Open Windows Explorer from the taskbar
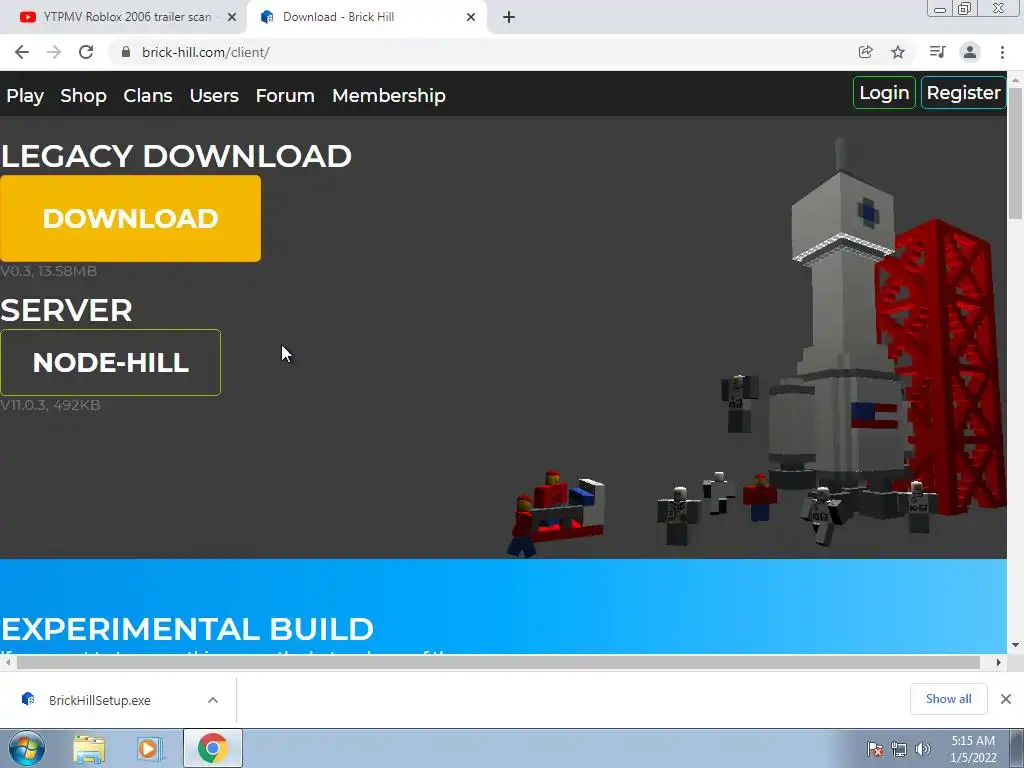 89,748
